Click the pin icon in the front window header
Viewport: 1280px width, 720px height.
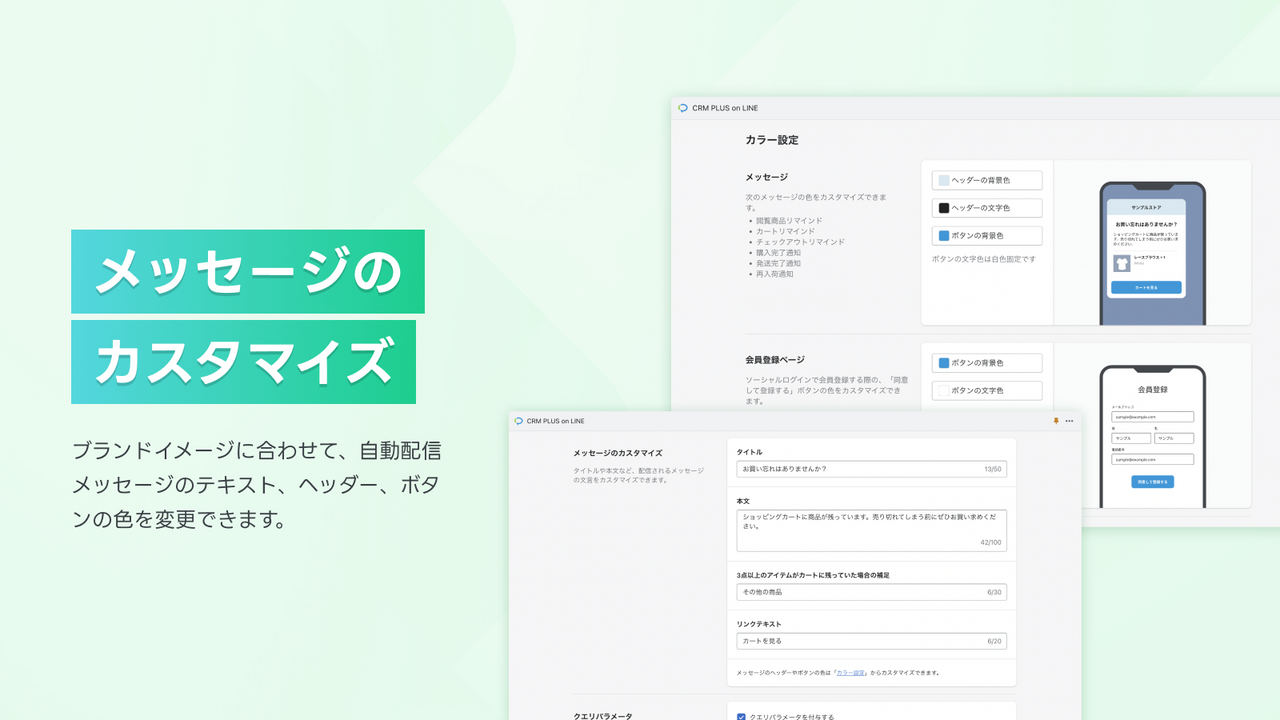coord(1056,421)
